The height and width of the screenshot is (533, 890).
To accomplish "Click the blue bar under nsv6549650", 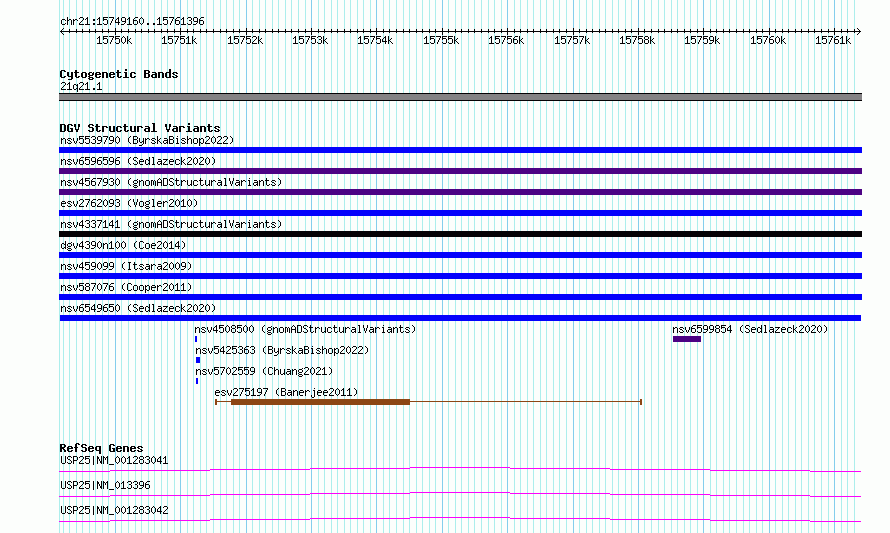I will pyautogui.click(x=460, y=318).
